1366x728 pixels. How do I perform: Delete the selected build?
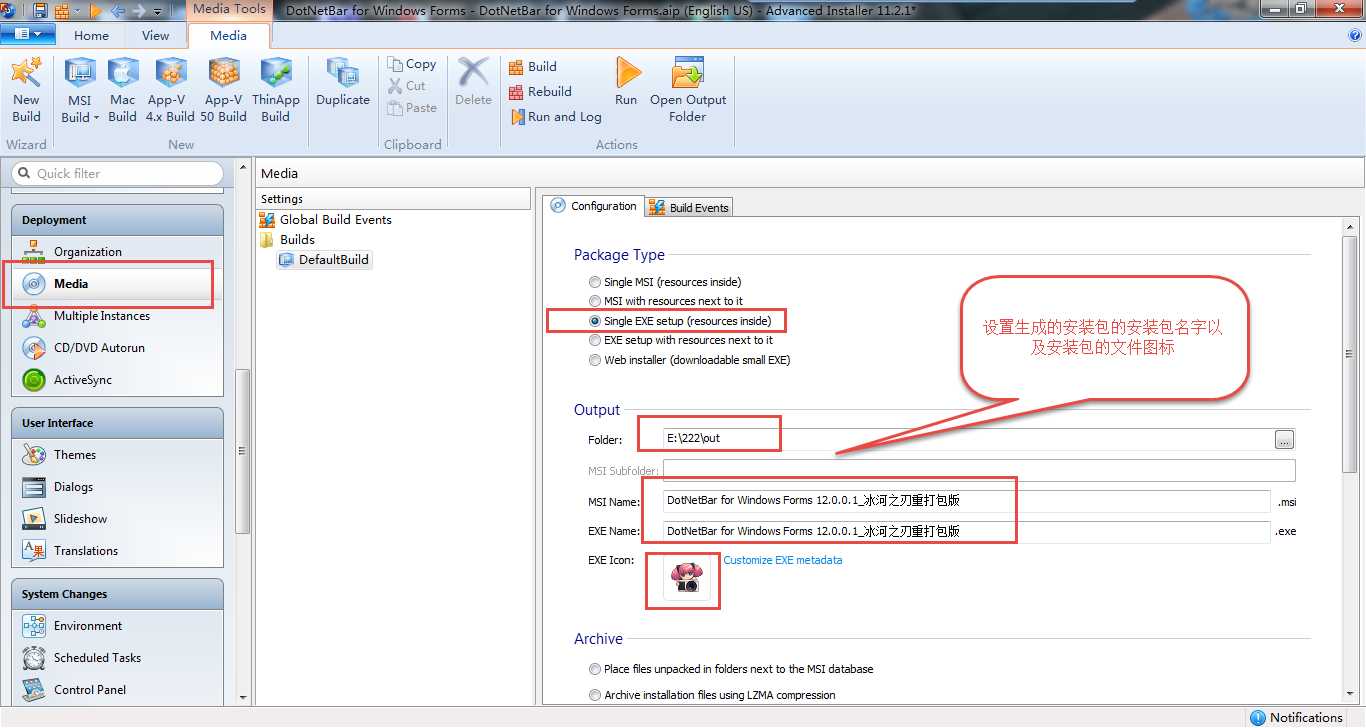[473, 82]
